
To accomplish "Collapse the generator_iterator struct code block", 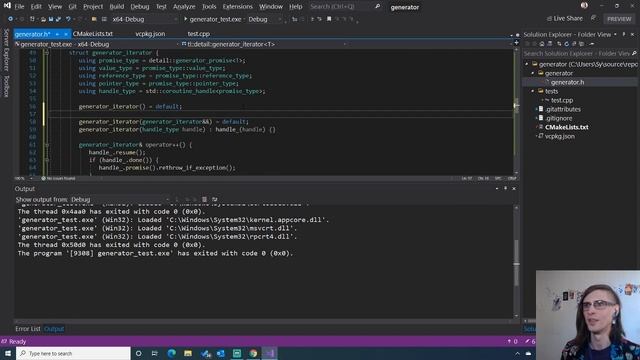I will pos(47,53).
